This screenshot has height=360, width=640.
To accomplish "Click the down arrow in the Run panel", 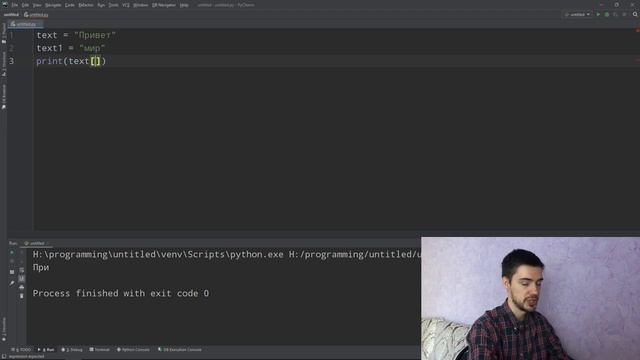I will (x=22, y=261).
